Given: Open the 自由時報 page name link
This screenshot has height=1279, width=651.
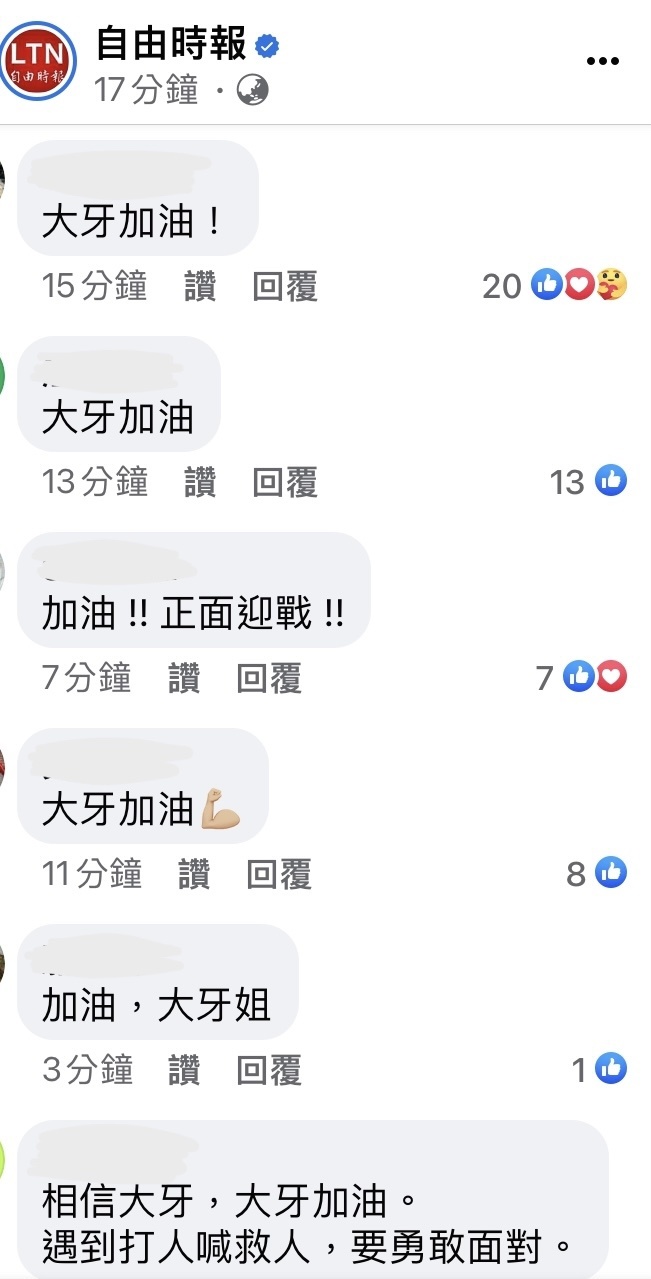Looking at the screenshot, I should click(171, 44).
